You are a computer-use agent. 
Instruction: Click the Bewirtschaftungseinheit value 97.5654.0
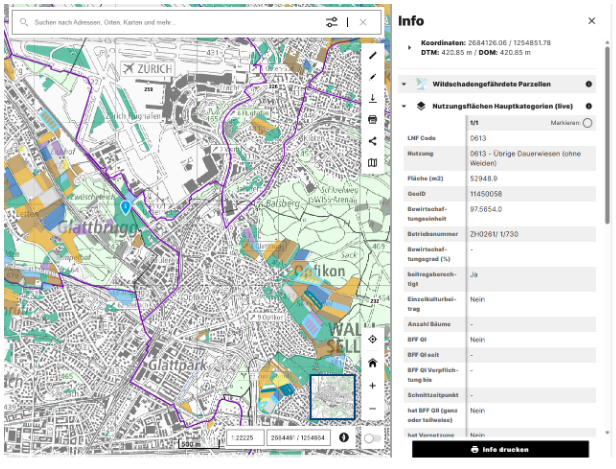[x=486, y=209]
